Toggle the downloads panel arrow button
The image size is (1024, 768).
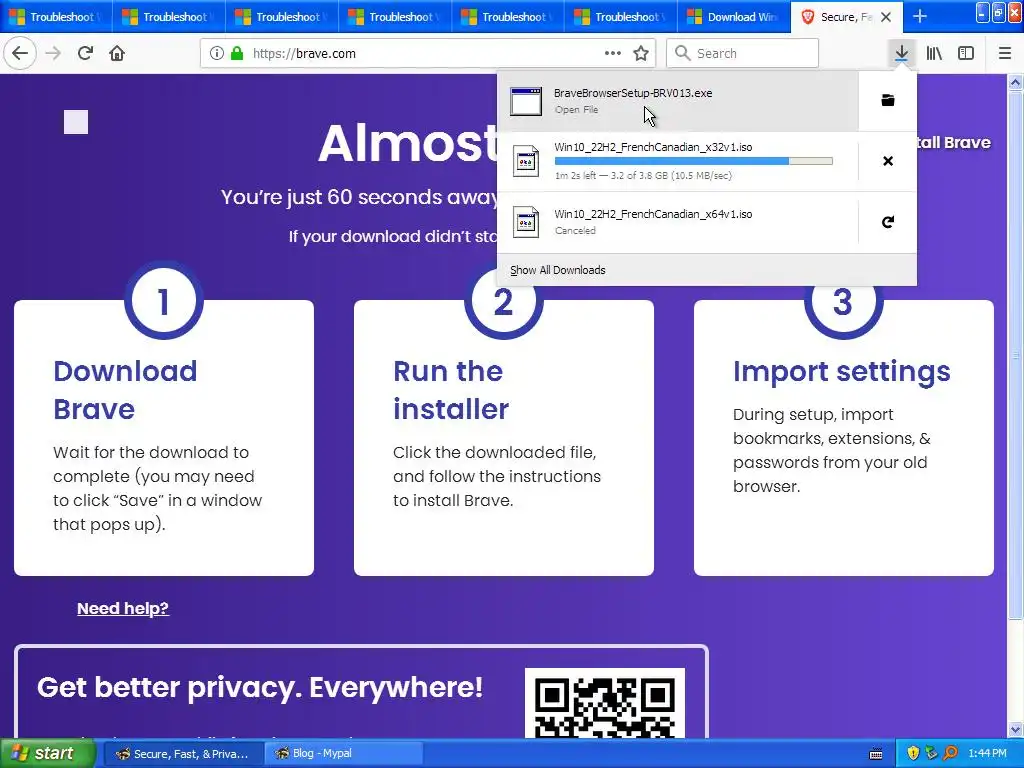point(901,53)
